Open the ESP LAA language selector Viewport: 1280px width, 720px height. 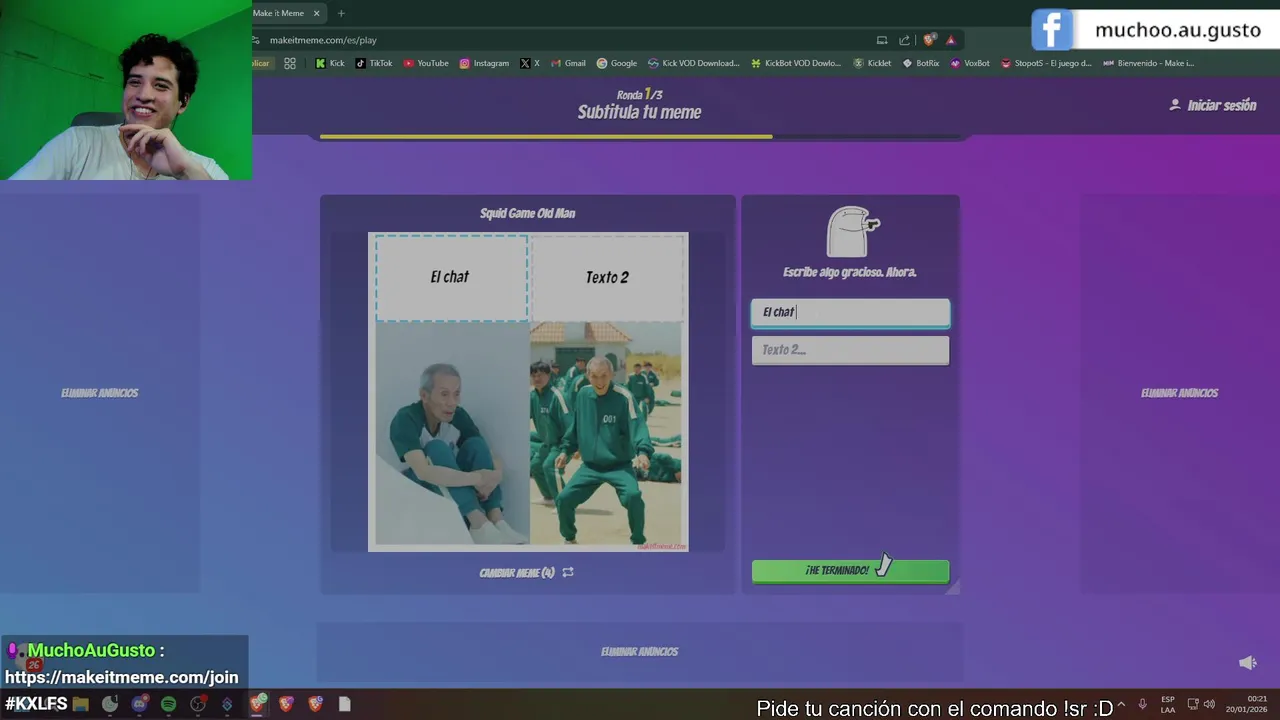tap(1168, 704)
